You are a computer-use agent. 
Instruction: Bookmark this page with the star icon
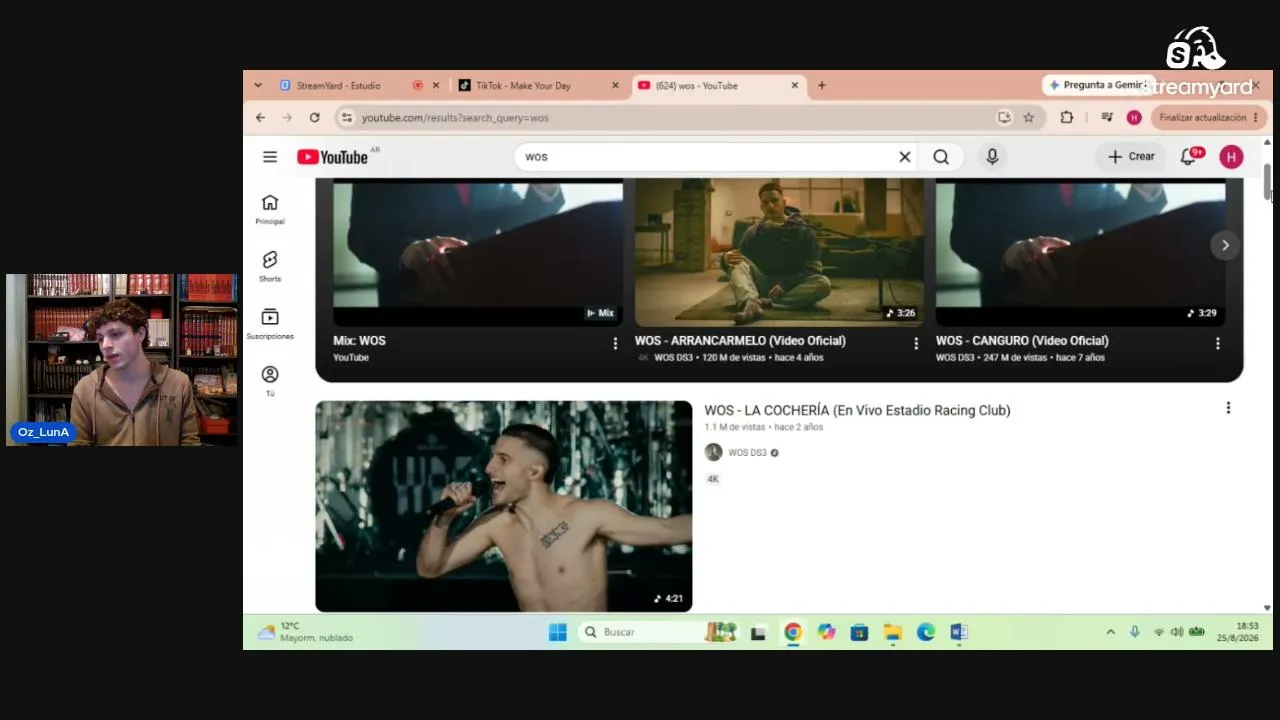(x=1028, y=118)
